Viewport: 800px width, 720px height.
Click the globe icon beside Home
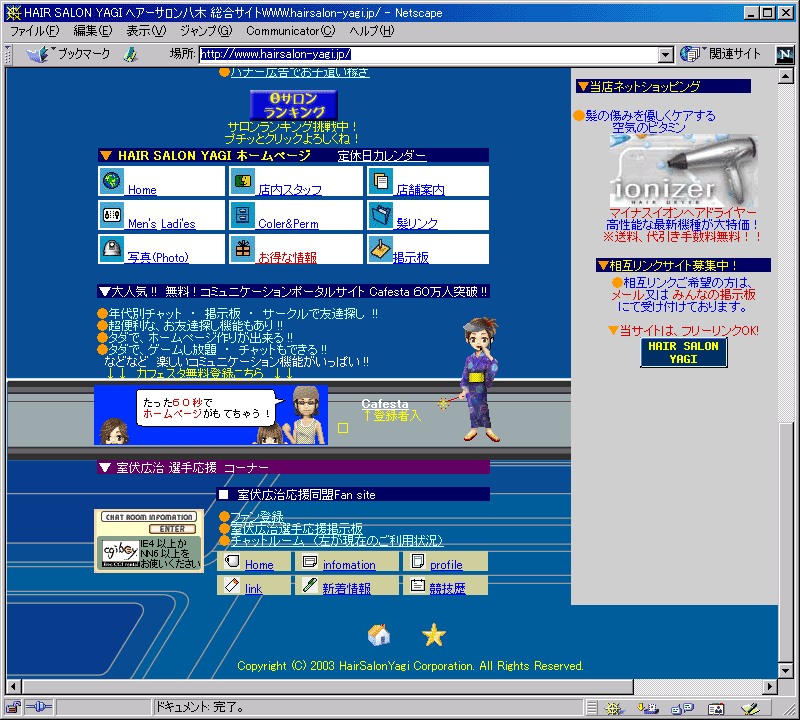click(111, 181)
